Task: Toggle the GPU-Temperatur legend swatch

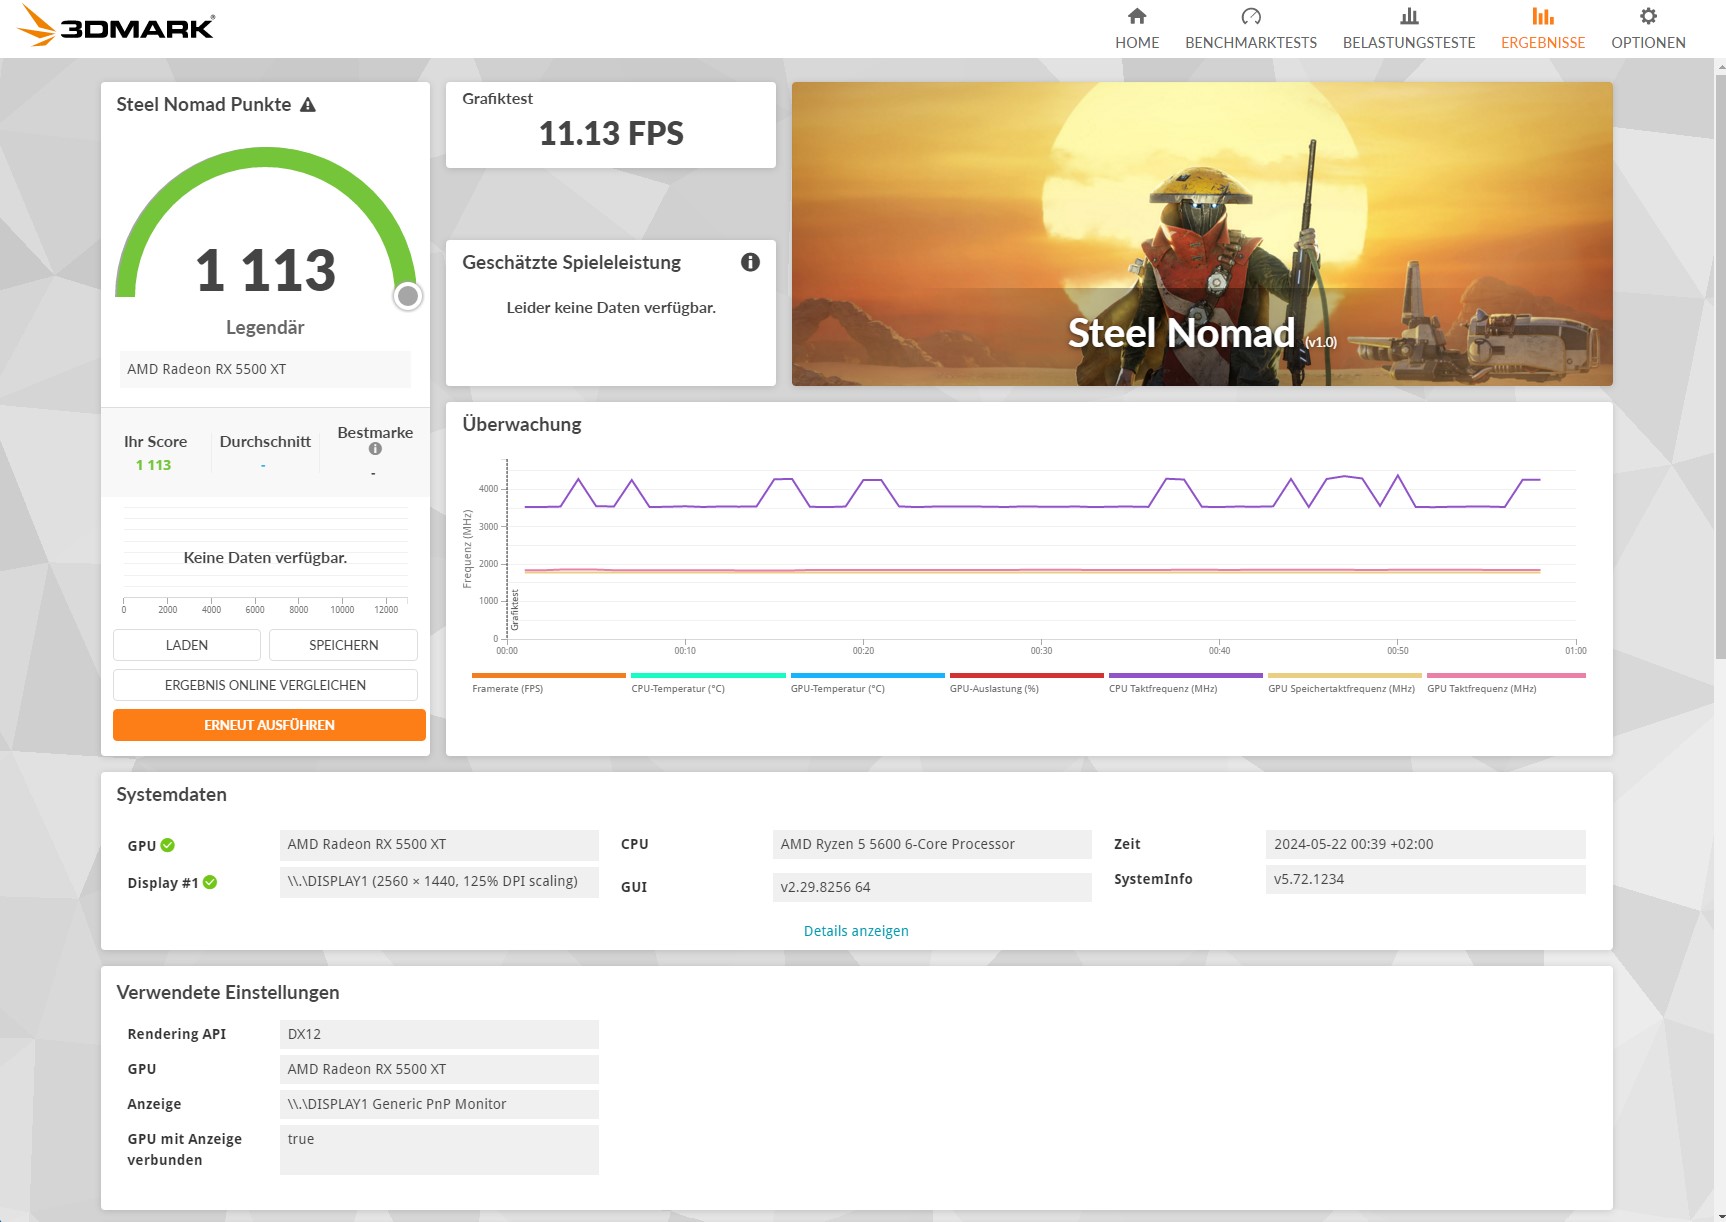Action: click(x=867, y=676)
